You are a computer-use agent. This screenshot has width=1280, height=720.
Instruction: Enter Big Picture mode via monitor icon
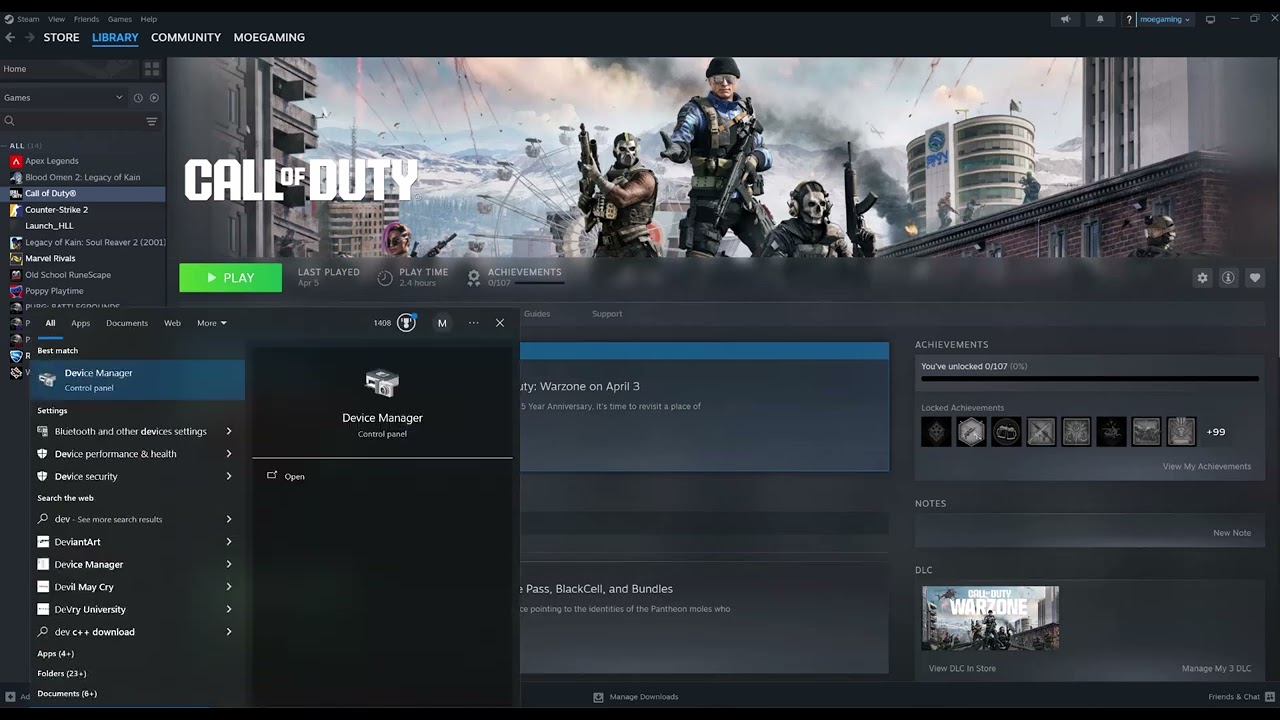tap(1210, 19)
